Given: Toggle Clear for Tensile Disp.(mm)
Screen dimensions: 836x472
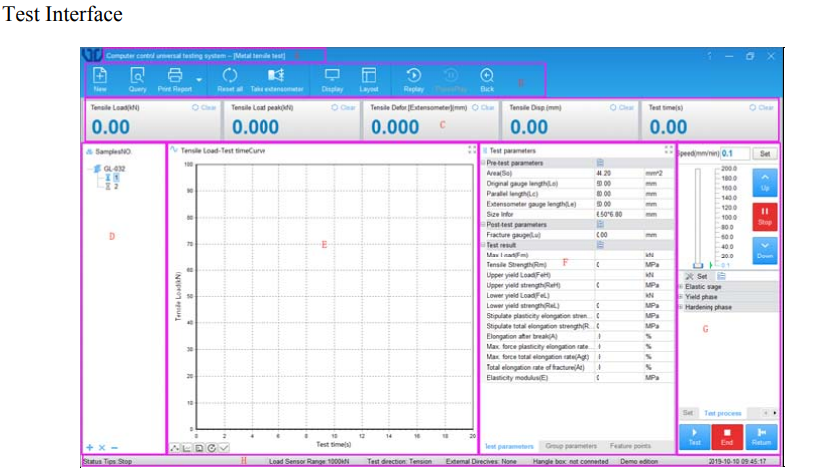Looking at the screenshot, I should [622, 107].
